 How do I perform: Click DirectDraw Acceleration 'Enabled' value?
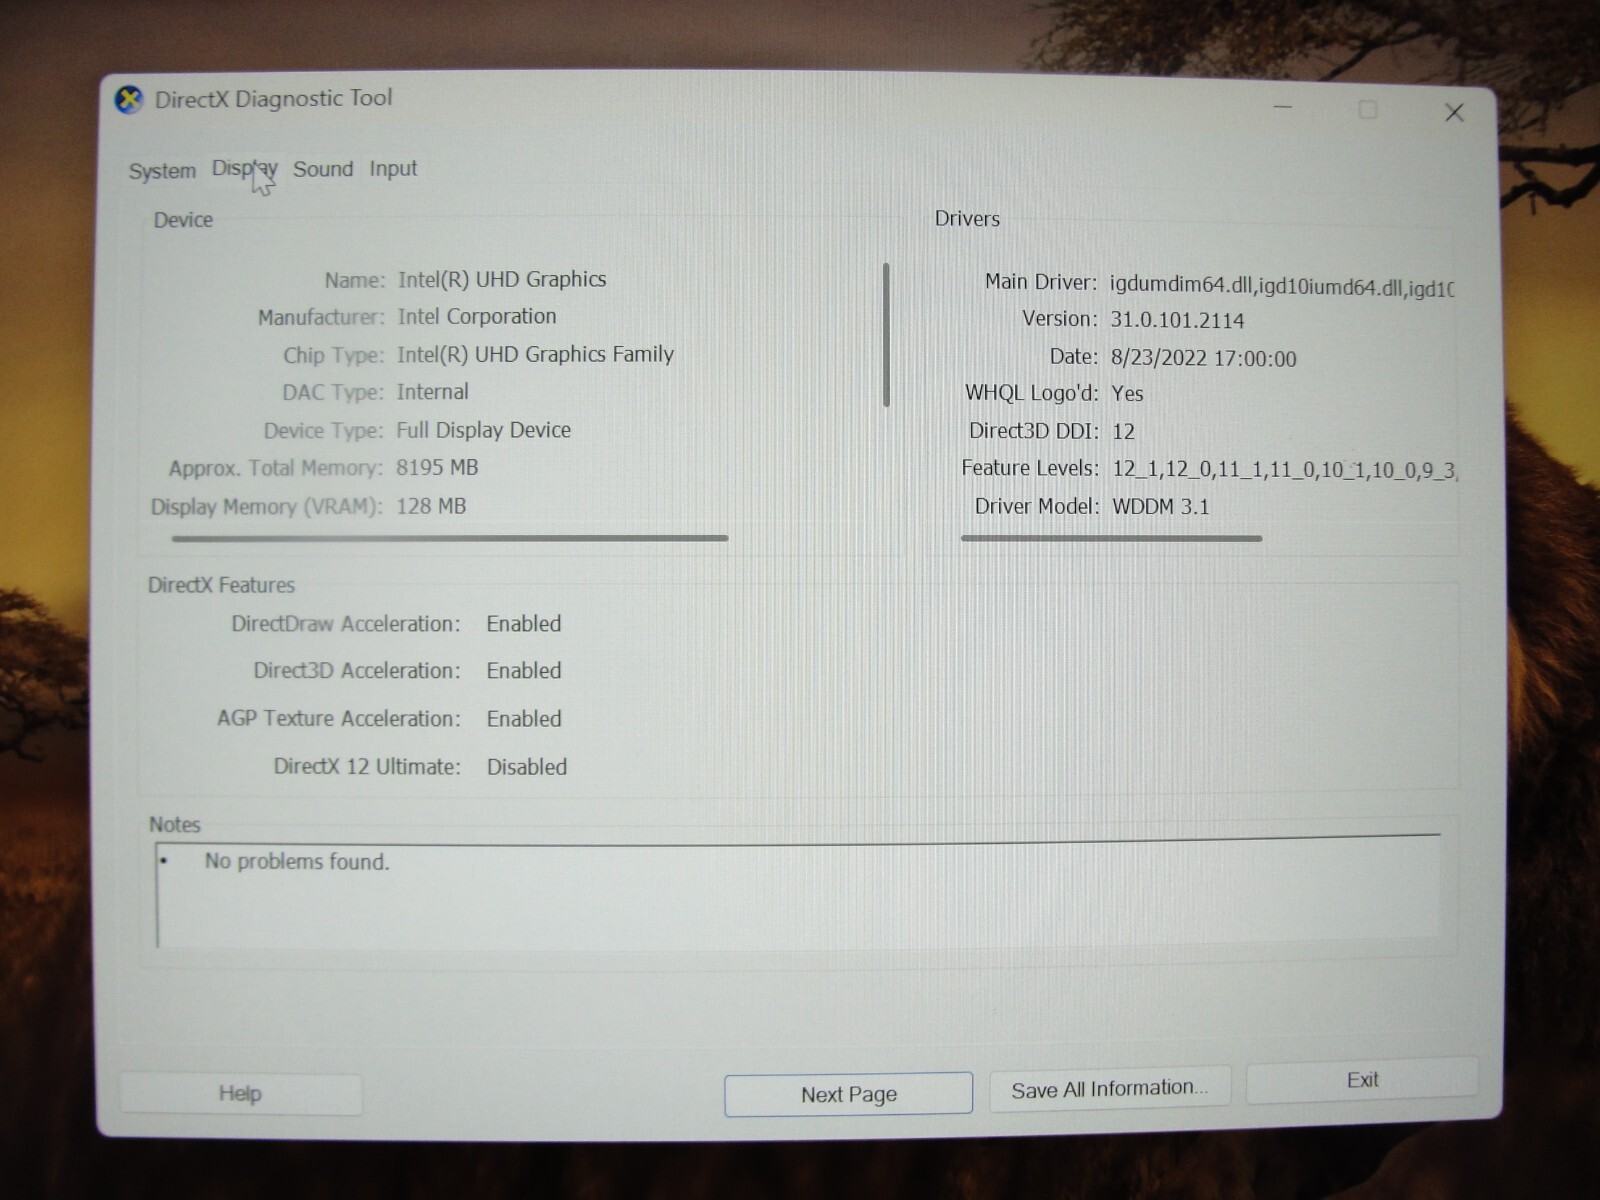[524, 624]
